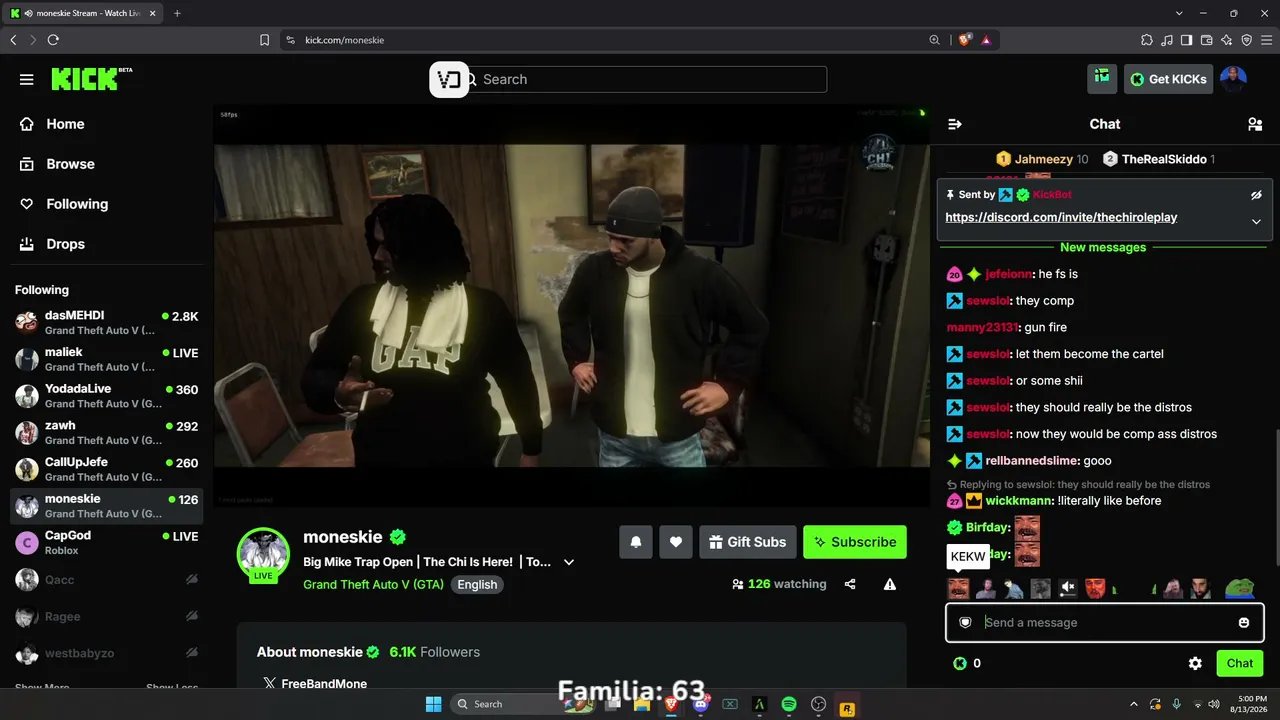Send the message with the Chat button

tap(1240, 663)
